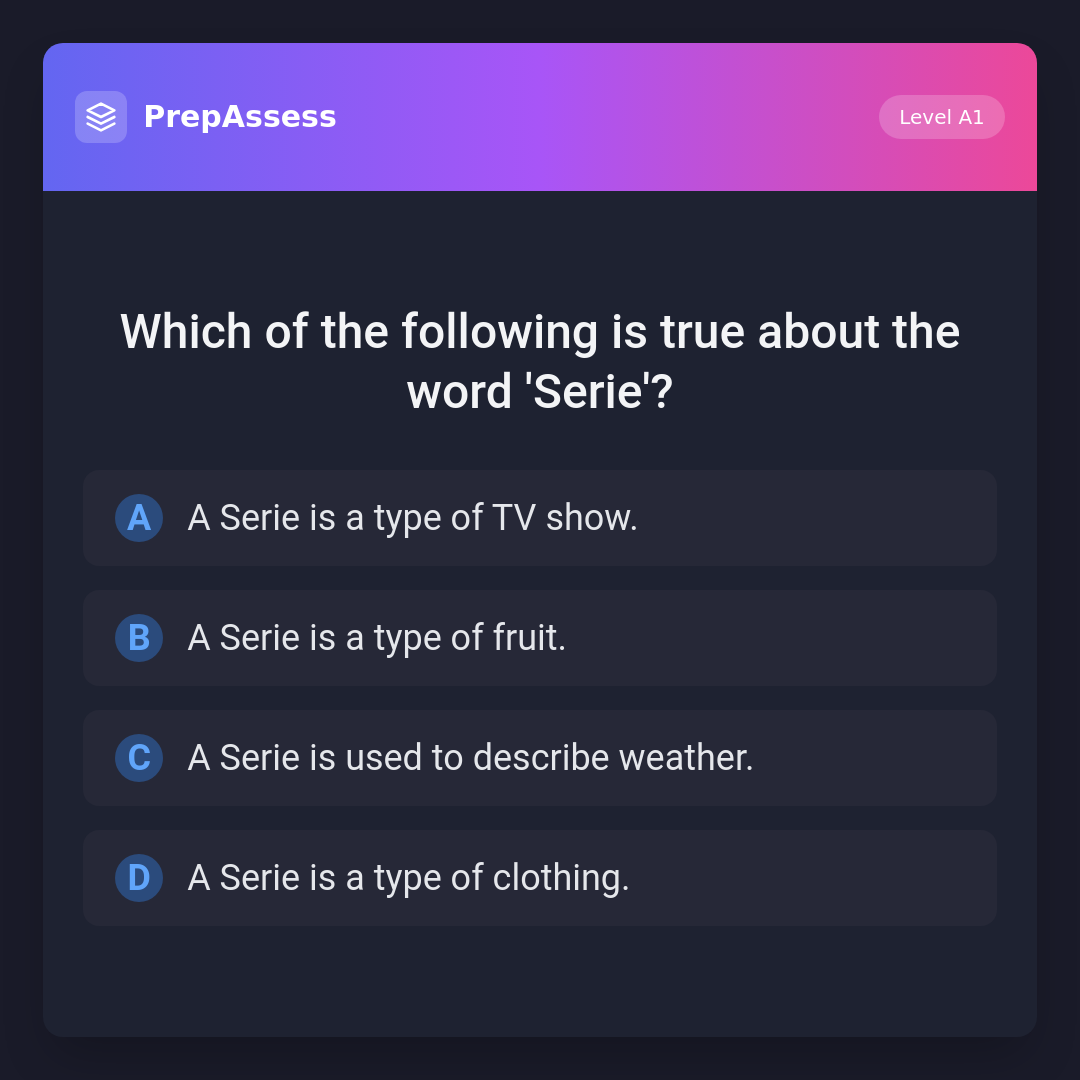Pick option B as your answer
Image resolution: width=1080 pixels, height=1080 pixels.
coord(540,638)
